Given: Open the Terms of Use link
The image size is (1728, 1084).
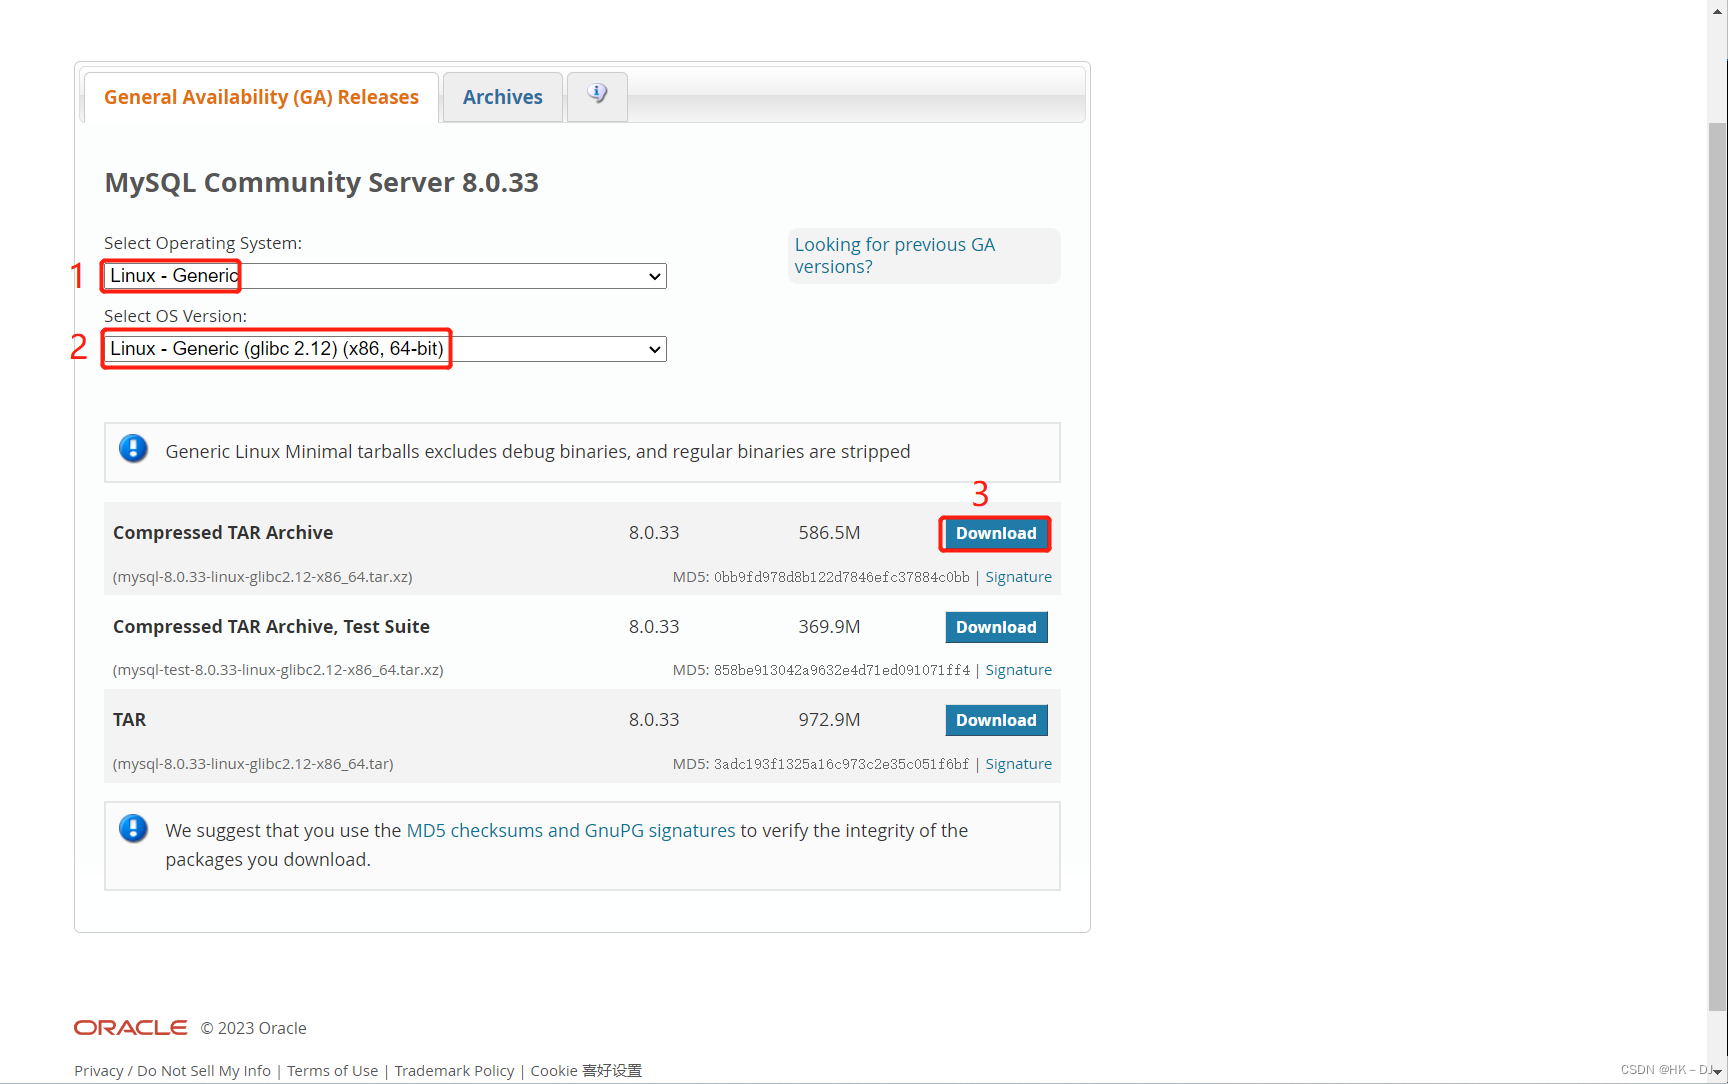Looking at the screenshot, I should click(x=332, y=1070).
